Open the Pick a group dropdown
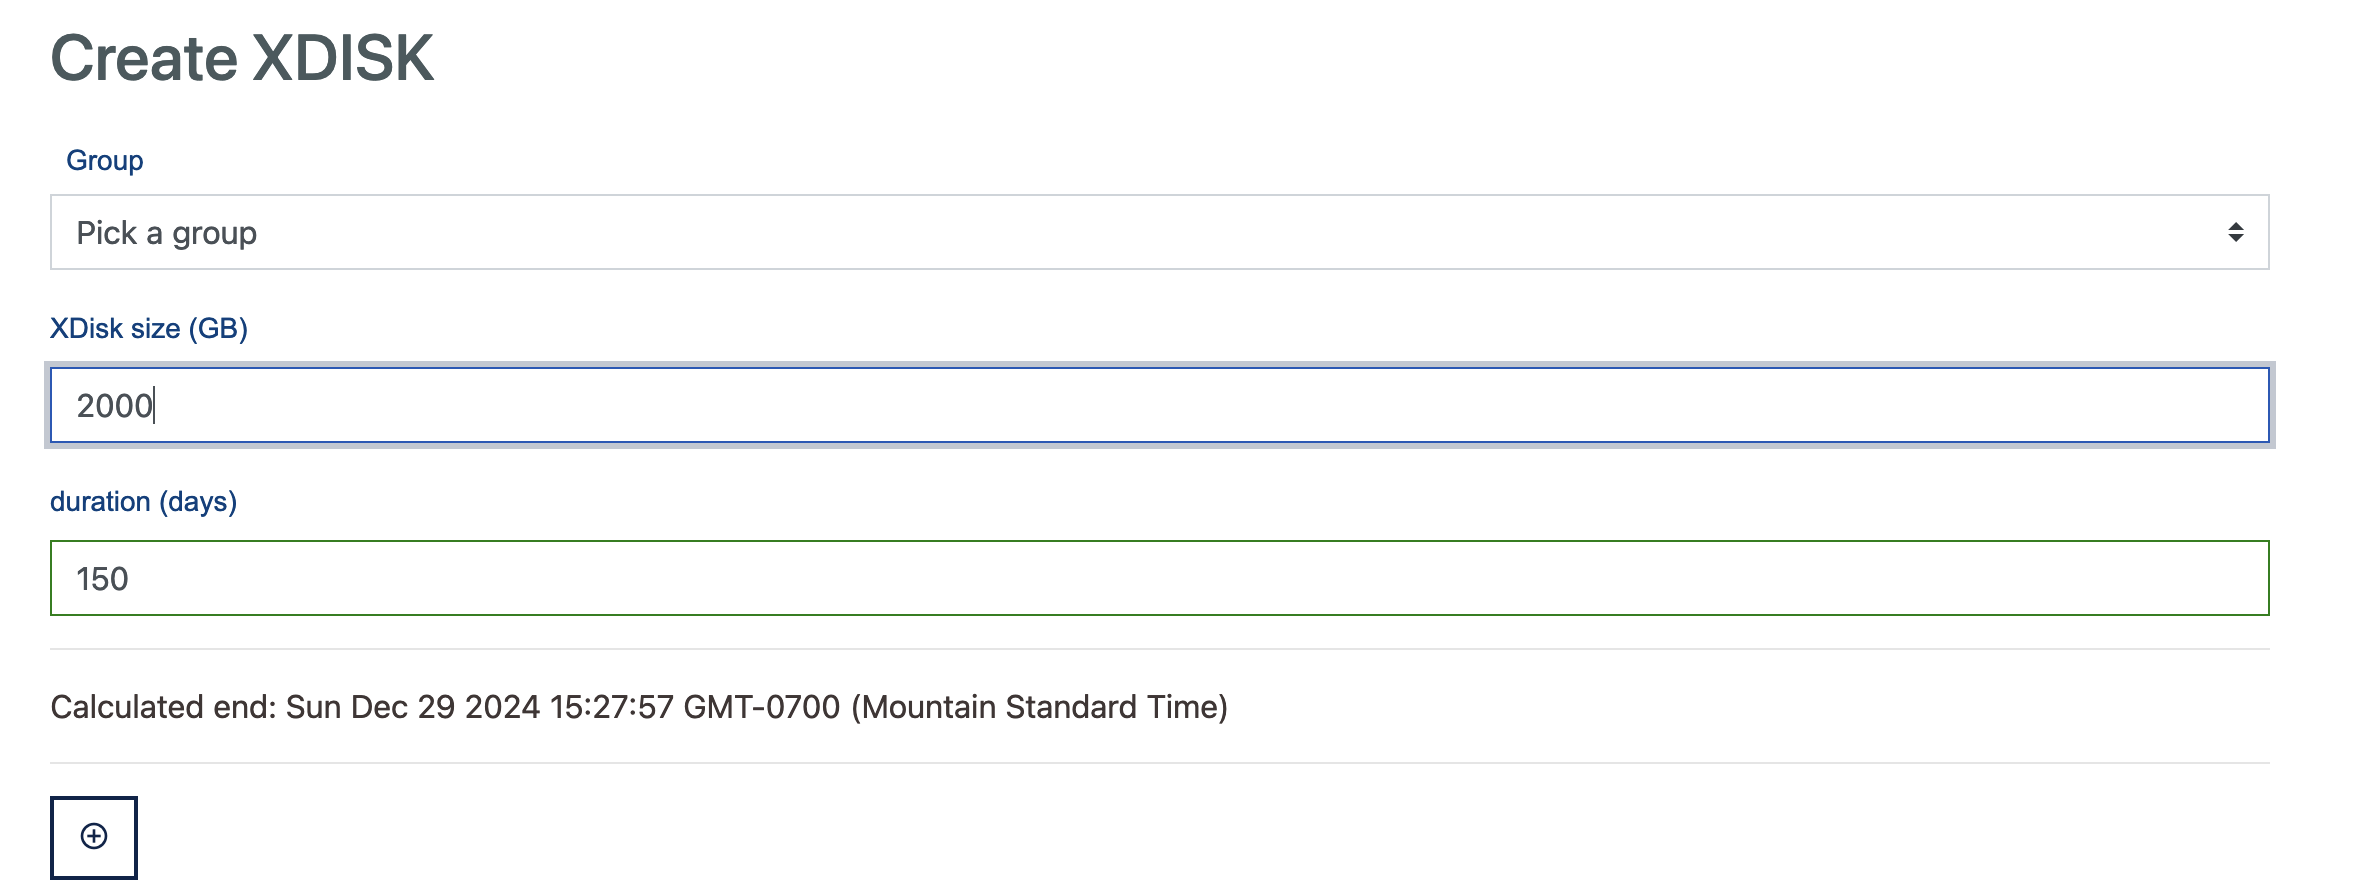This screenshot has width=2380, height=892. [1160, 232]
